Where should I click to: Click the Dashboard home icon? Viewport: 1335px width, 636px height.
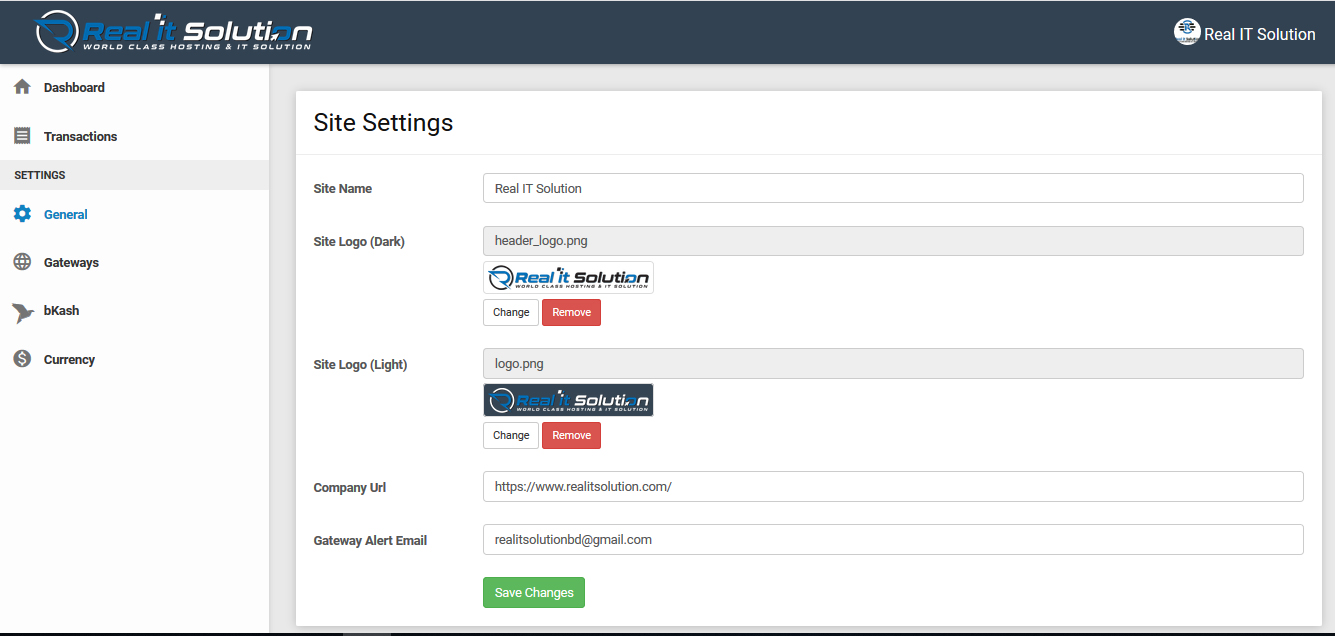22,87
